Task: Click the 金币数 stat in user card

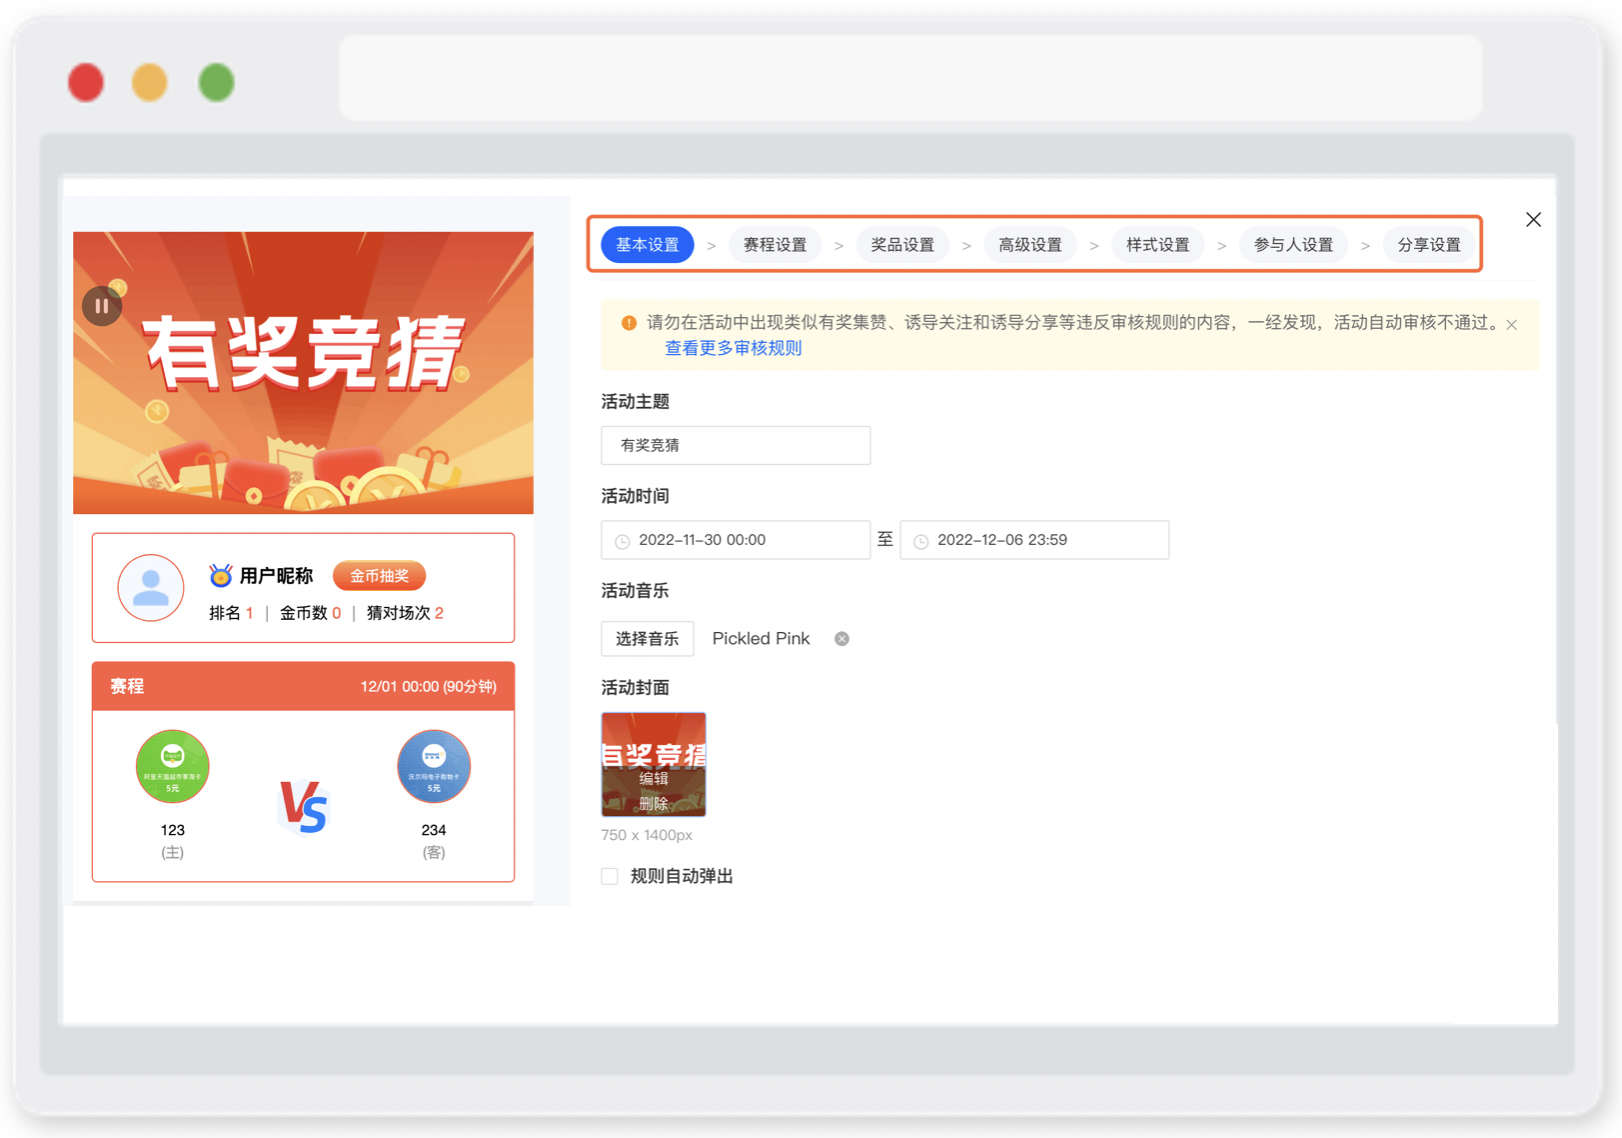Action: coord(310,613)
